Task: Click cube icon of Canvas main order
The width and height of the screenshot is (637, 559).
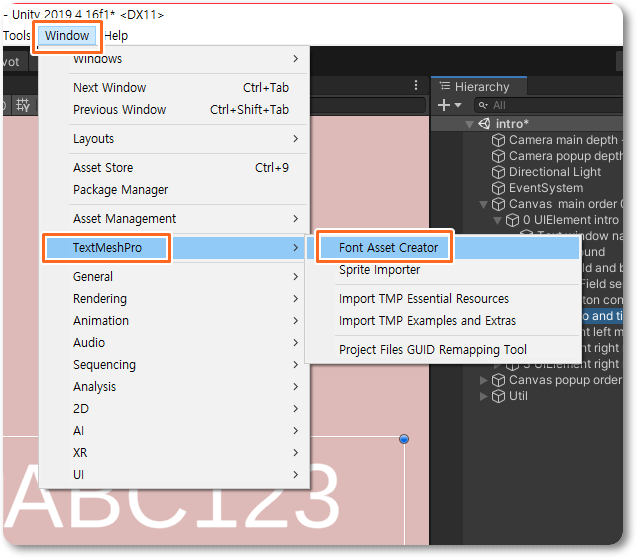Action: (x=498, y=204)
